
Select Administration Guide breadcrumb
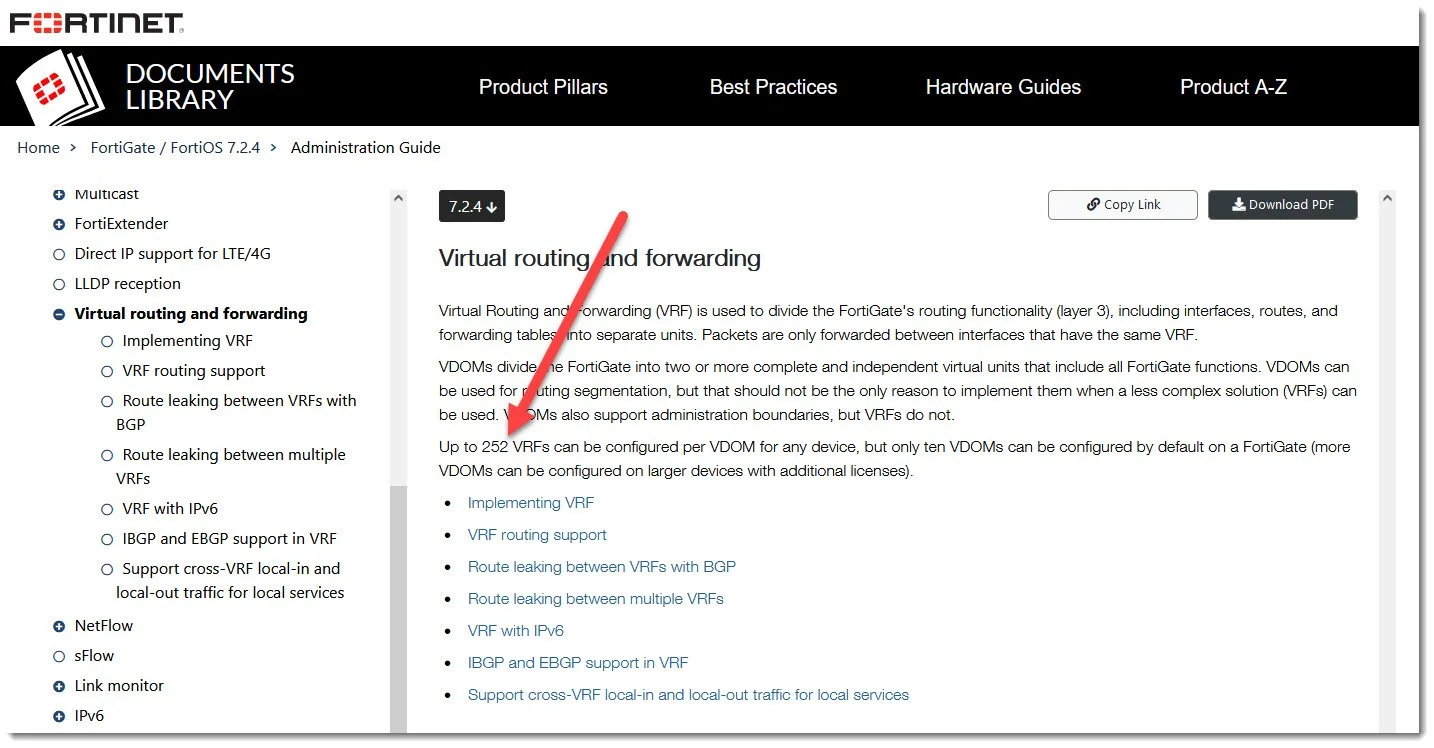coord(366,148)
